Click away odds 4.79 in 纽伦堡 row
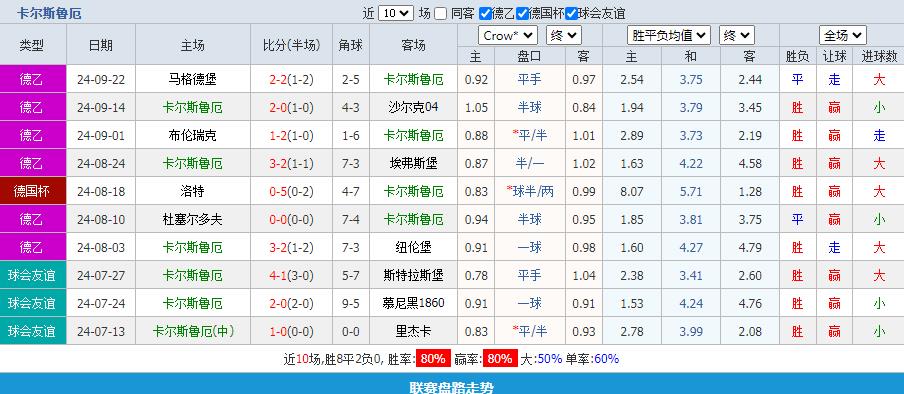Viewport: 904px width, 394px height. click(x=749, y=247)
